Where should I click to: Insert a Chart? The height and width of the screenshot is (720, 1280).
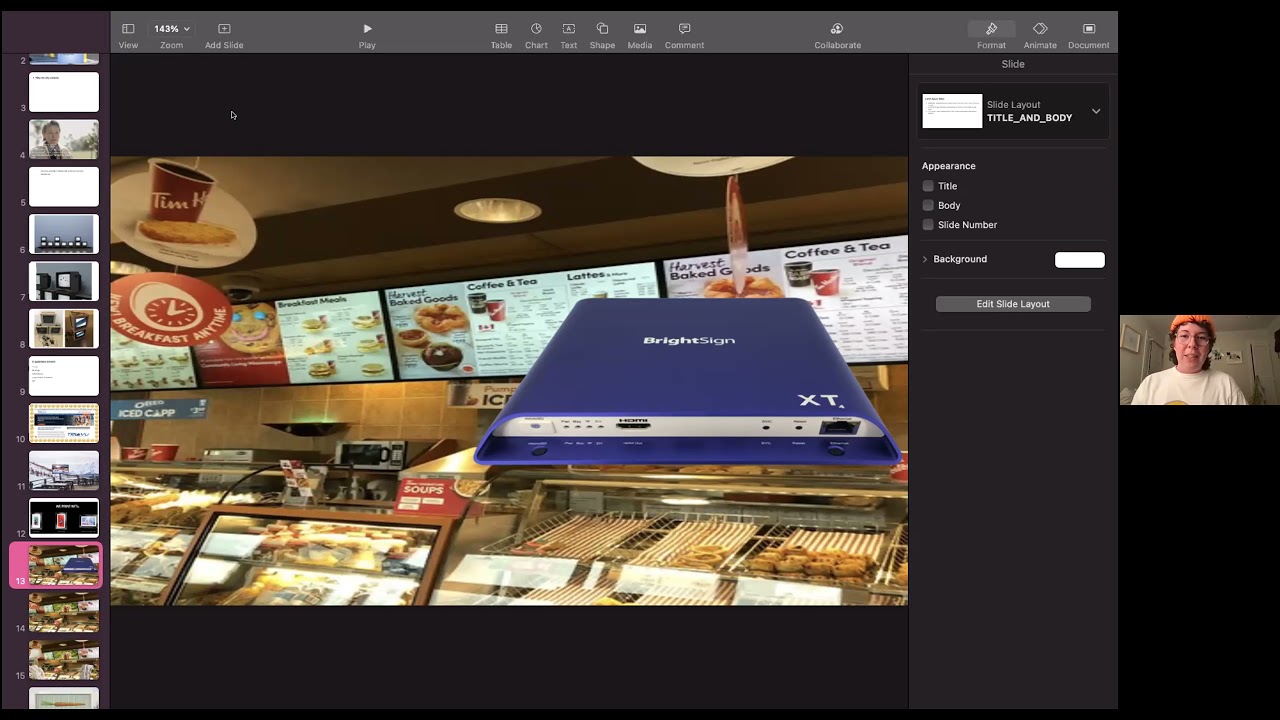[536, 29]
